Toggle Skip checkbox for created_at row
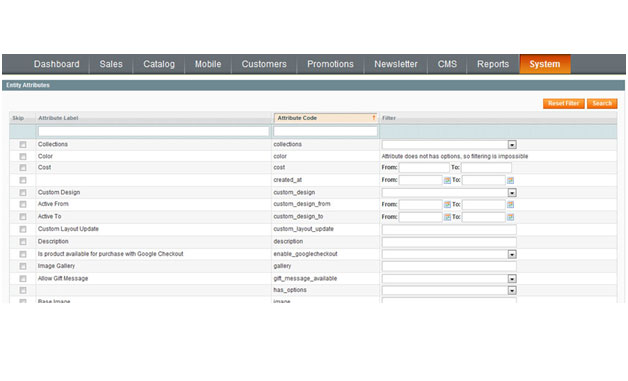This screenshot has width=628, height=381. [23, 180]
